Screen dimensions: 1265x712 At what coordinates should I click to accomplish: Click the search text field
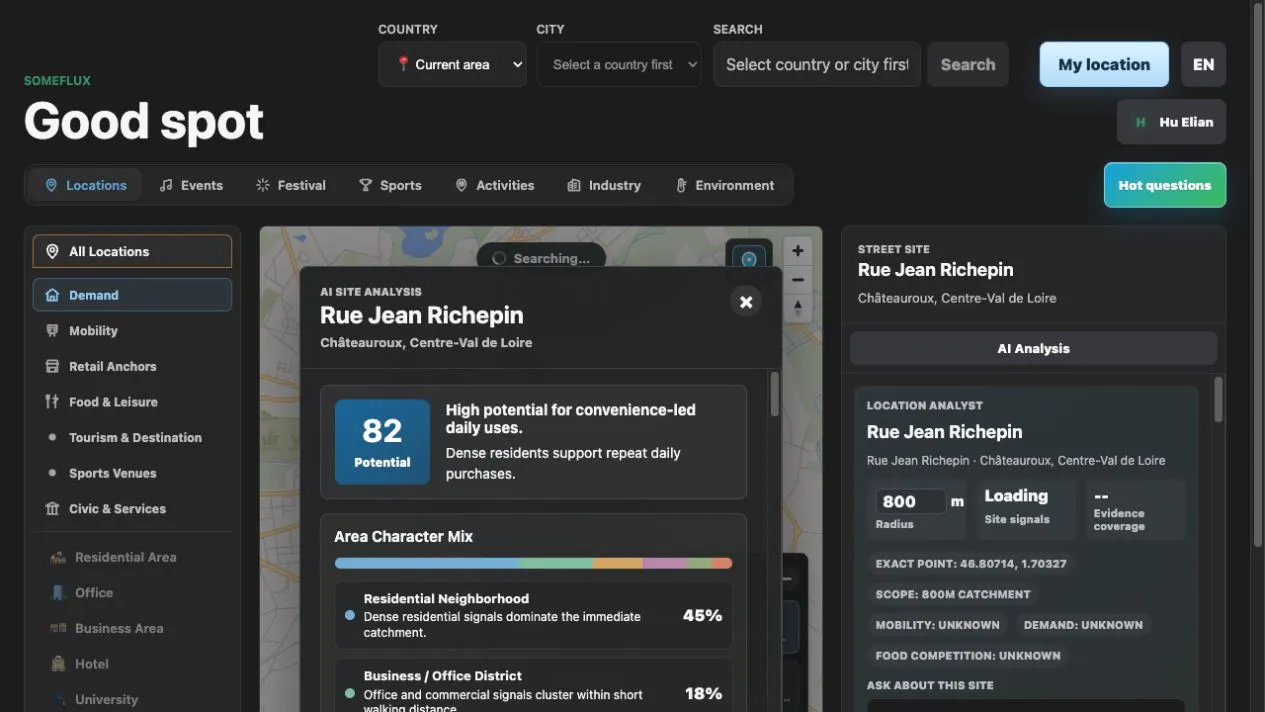click(817, 64)
